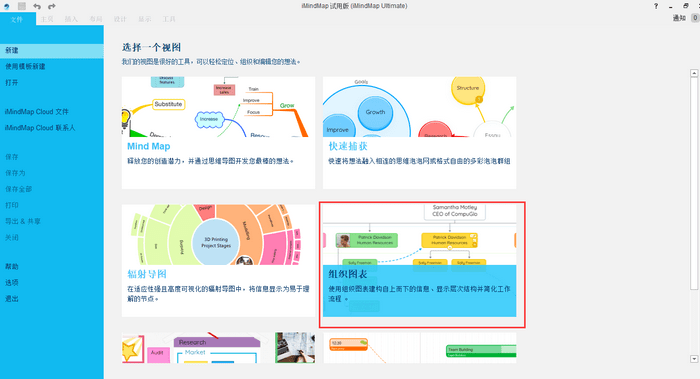Switch to the 插入 ribbon tab
700x379 pixels.
[x=71, y=19]
